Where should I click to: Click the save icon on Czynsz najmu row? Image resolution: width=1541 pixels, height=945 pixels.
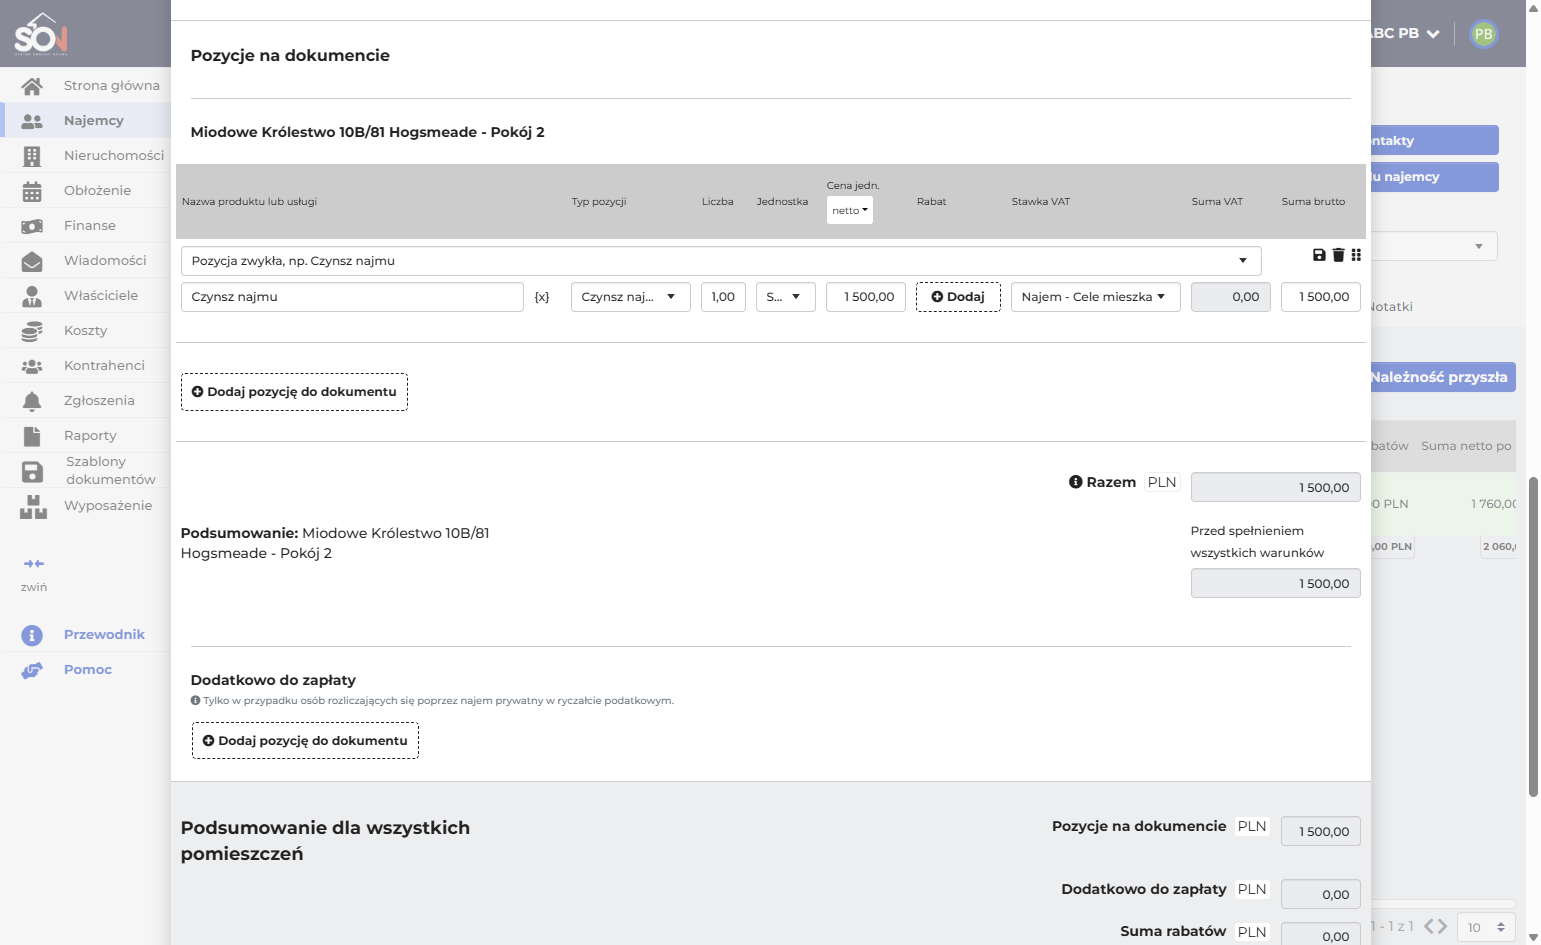point(1319,255)
